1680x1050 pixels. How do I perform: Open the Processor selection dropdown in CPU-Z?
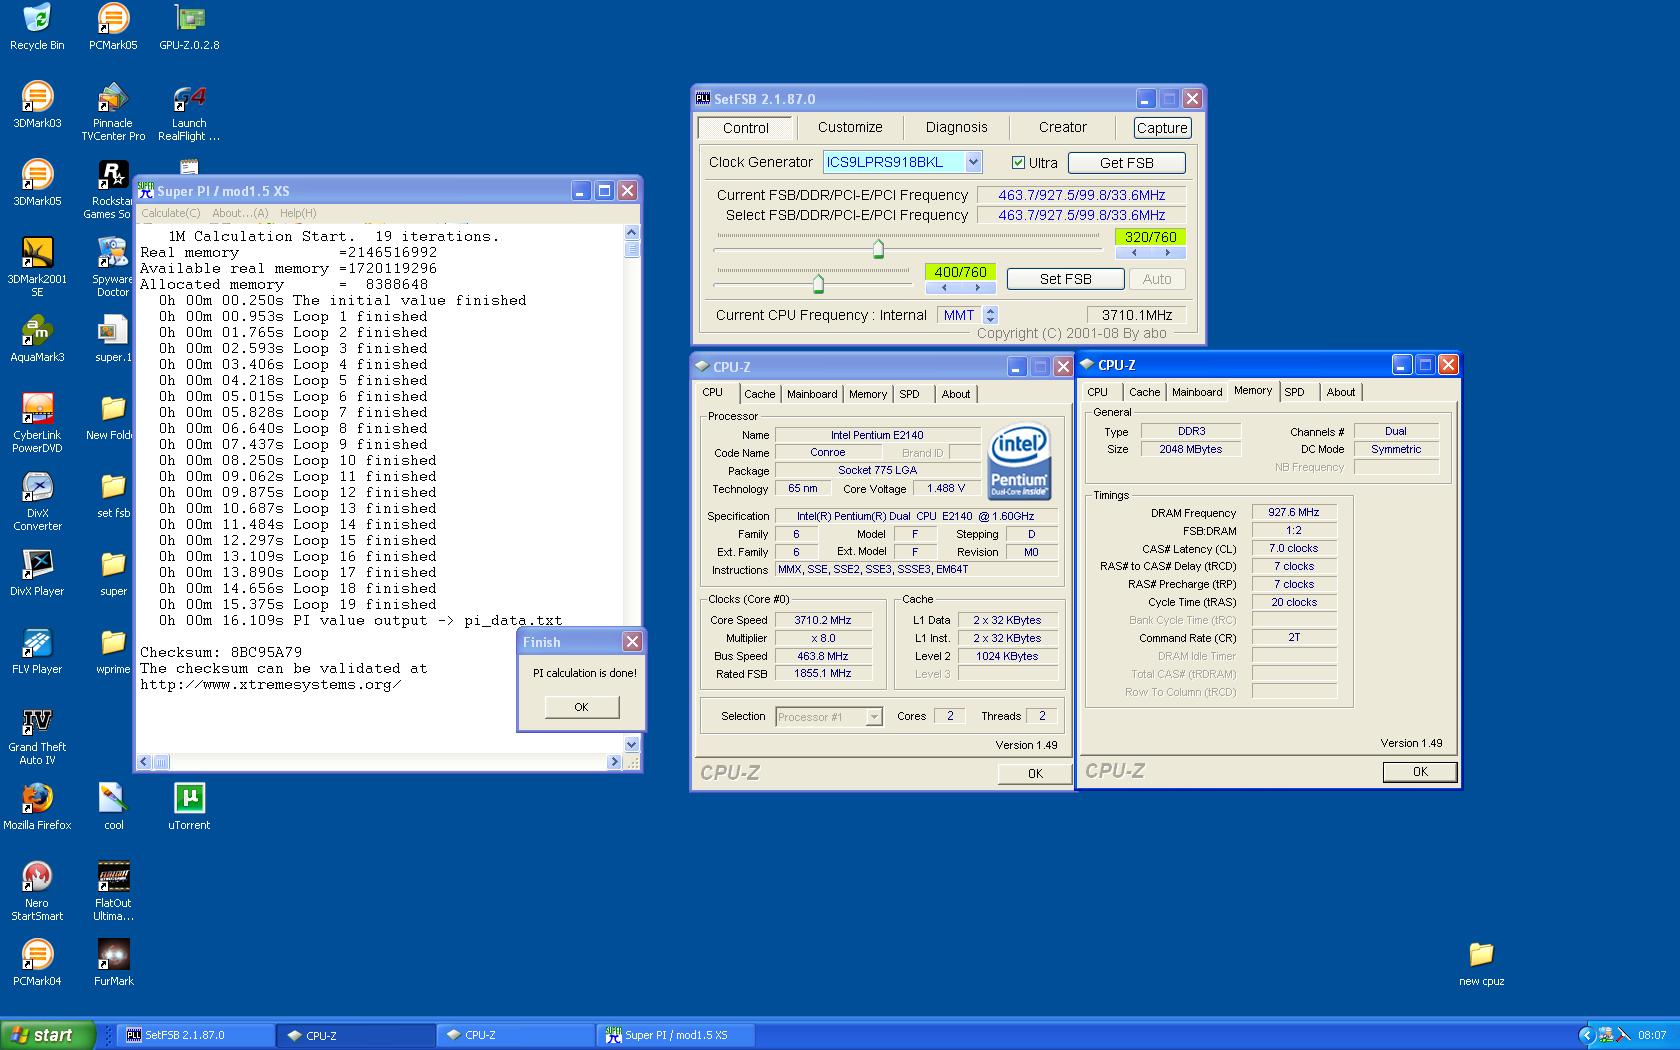pyautogui.click(x=874, y=717)
